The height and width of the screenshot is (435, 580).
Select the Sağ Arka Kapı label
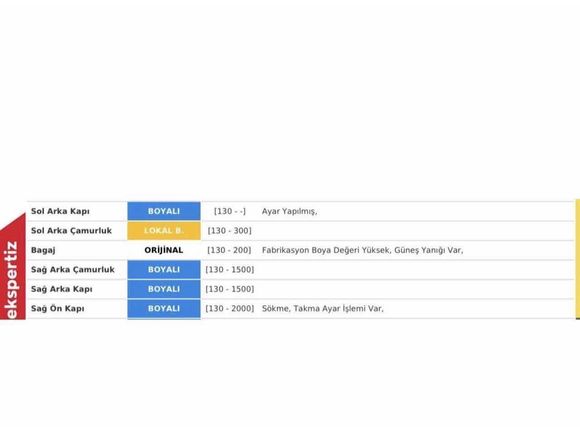(62, 289)
